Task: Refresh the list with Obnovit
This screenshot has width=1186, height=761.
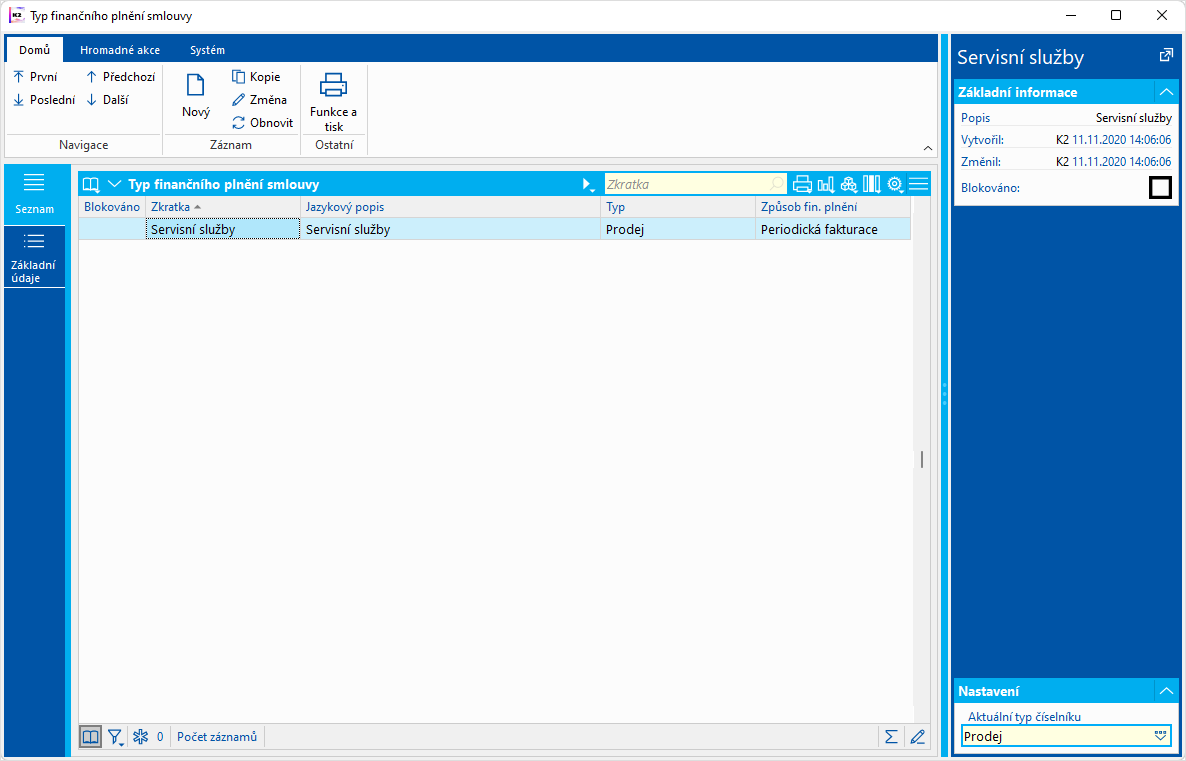Action: (262, 123)
